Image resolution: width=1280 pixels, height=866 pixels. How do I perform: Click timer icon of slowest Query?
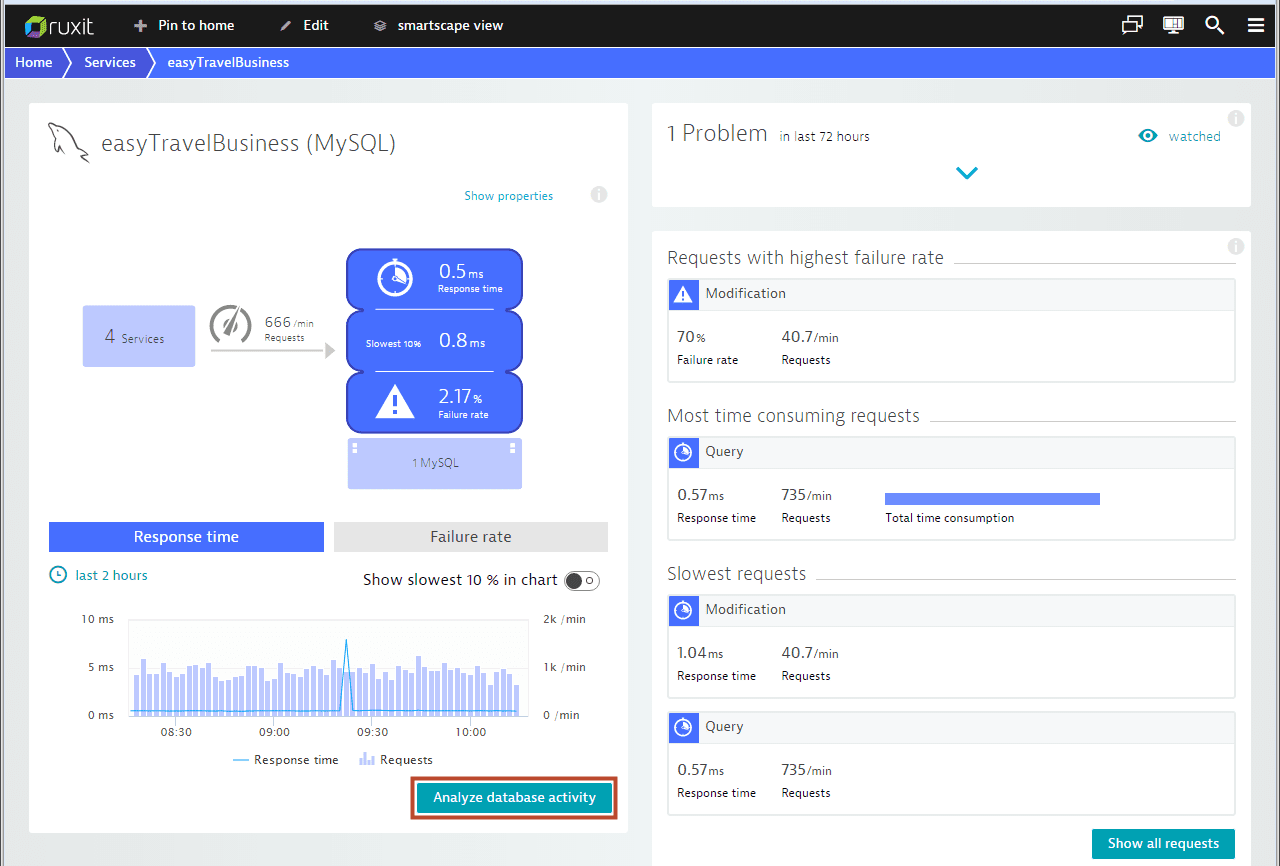pos(683,727)
